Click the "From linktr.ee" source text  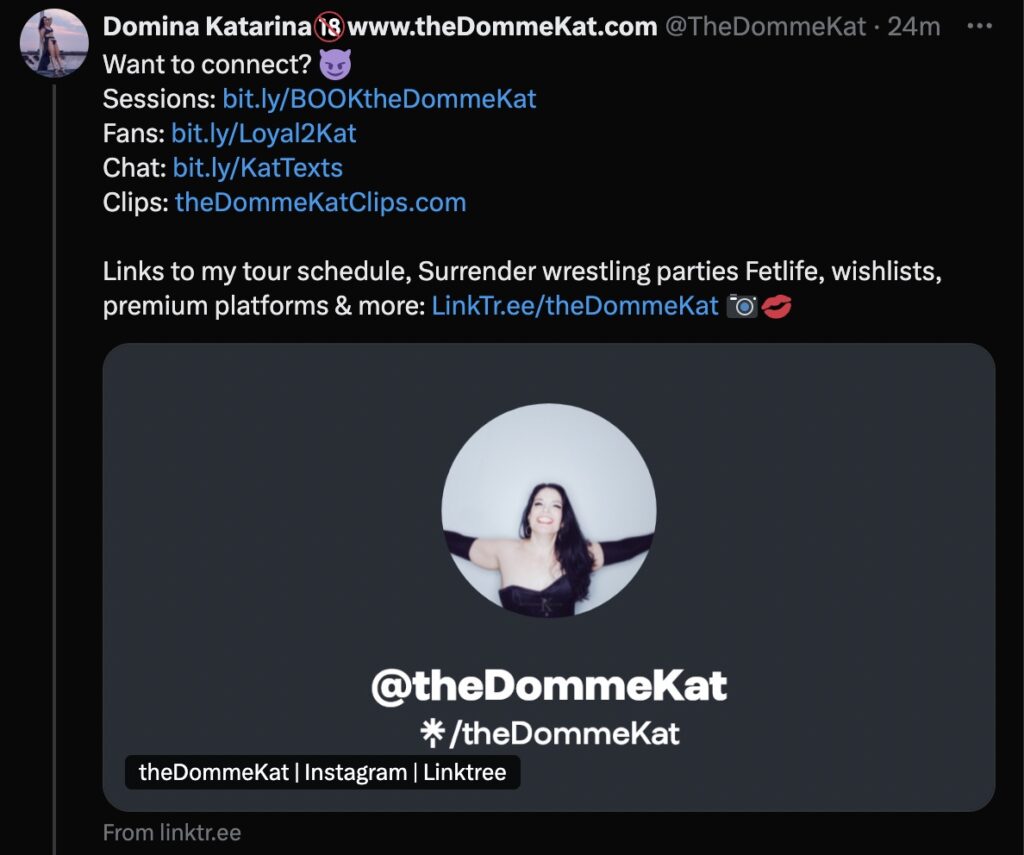coord(172,832)
